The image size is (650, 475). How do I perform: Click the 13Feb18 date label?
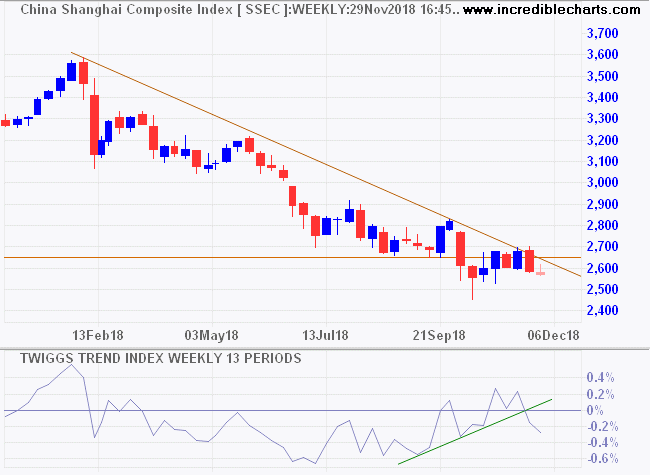pyautogui.click(x=98, y=335)
